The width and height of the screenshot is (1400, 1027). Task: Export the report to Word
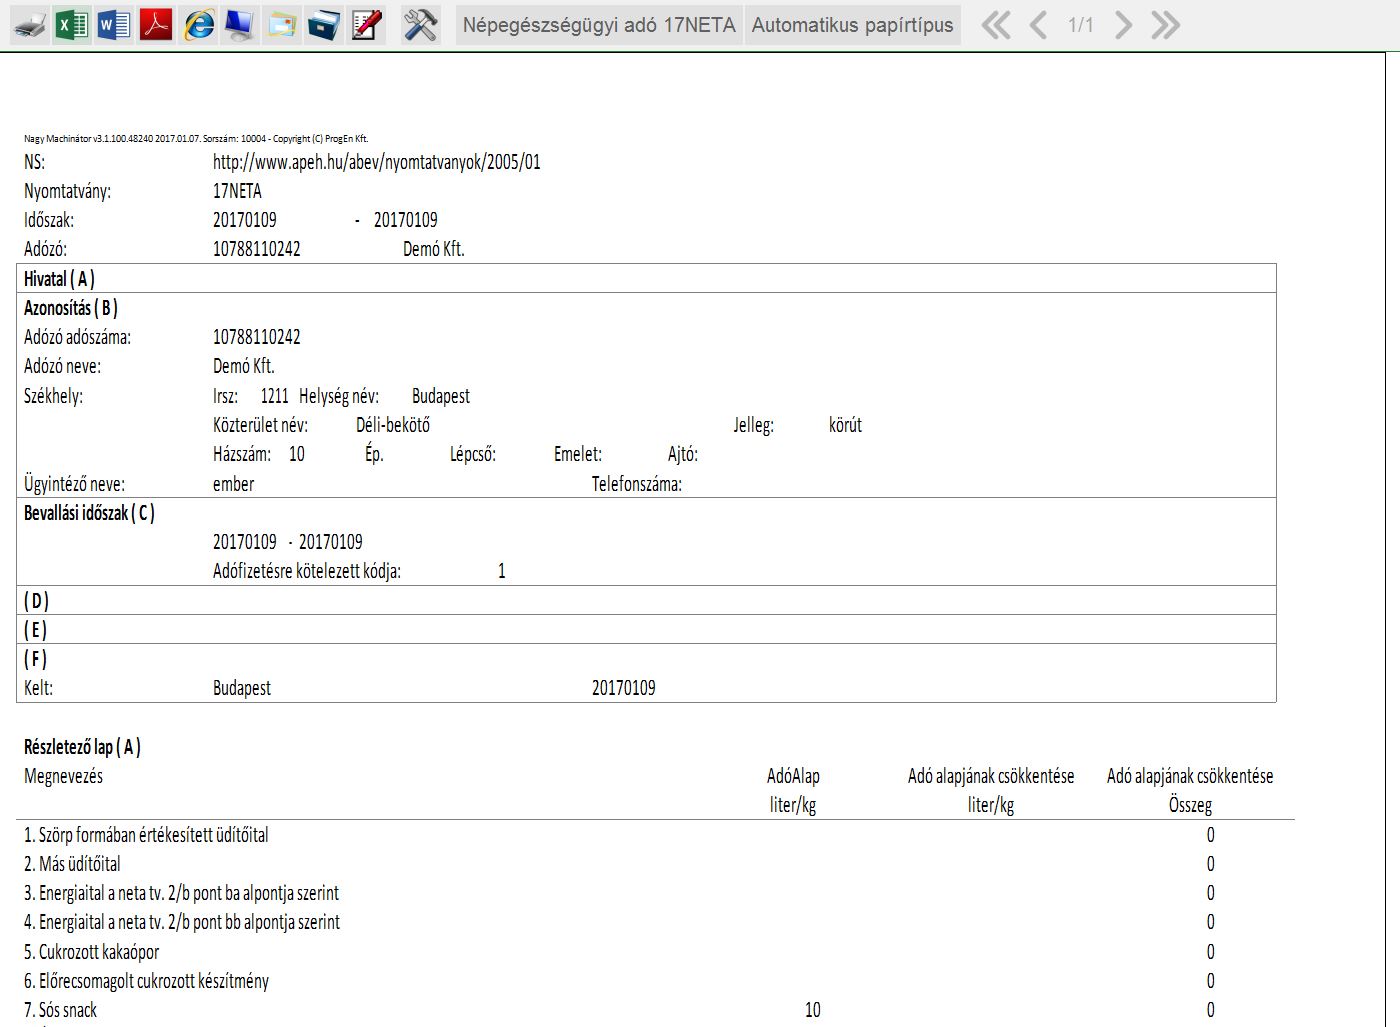(x=114, y=25)
